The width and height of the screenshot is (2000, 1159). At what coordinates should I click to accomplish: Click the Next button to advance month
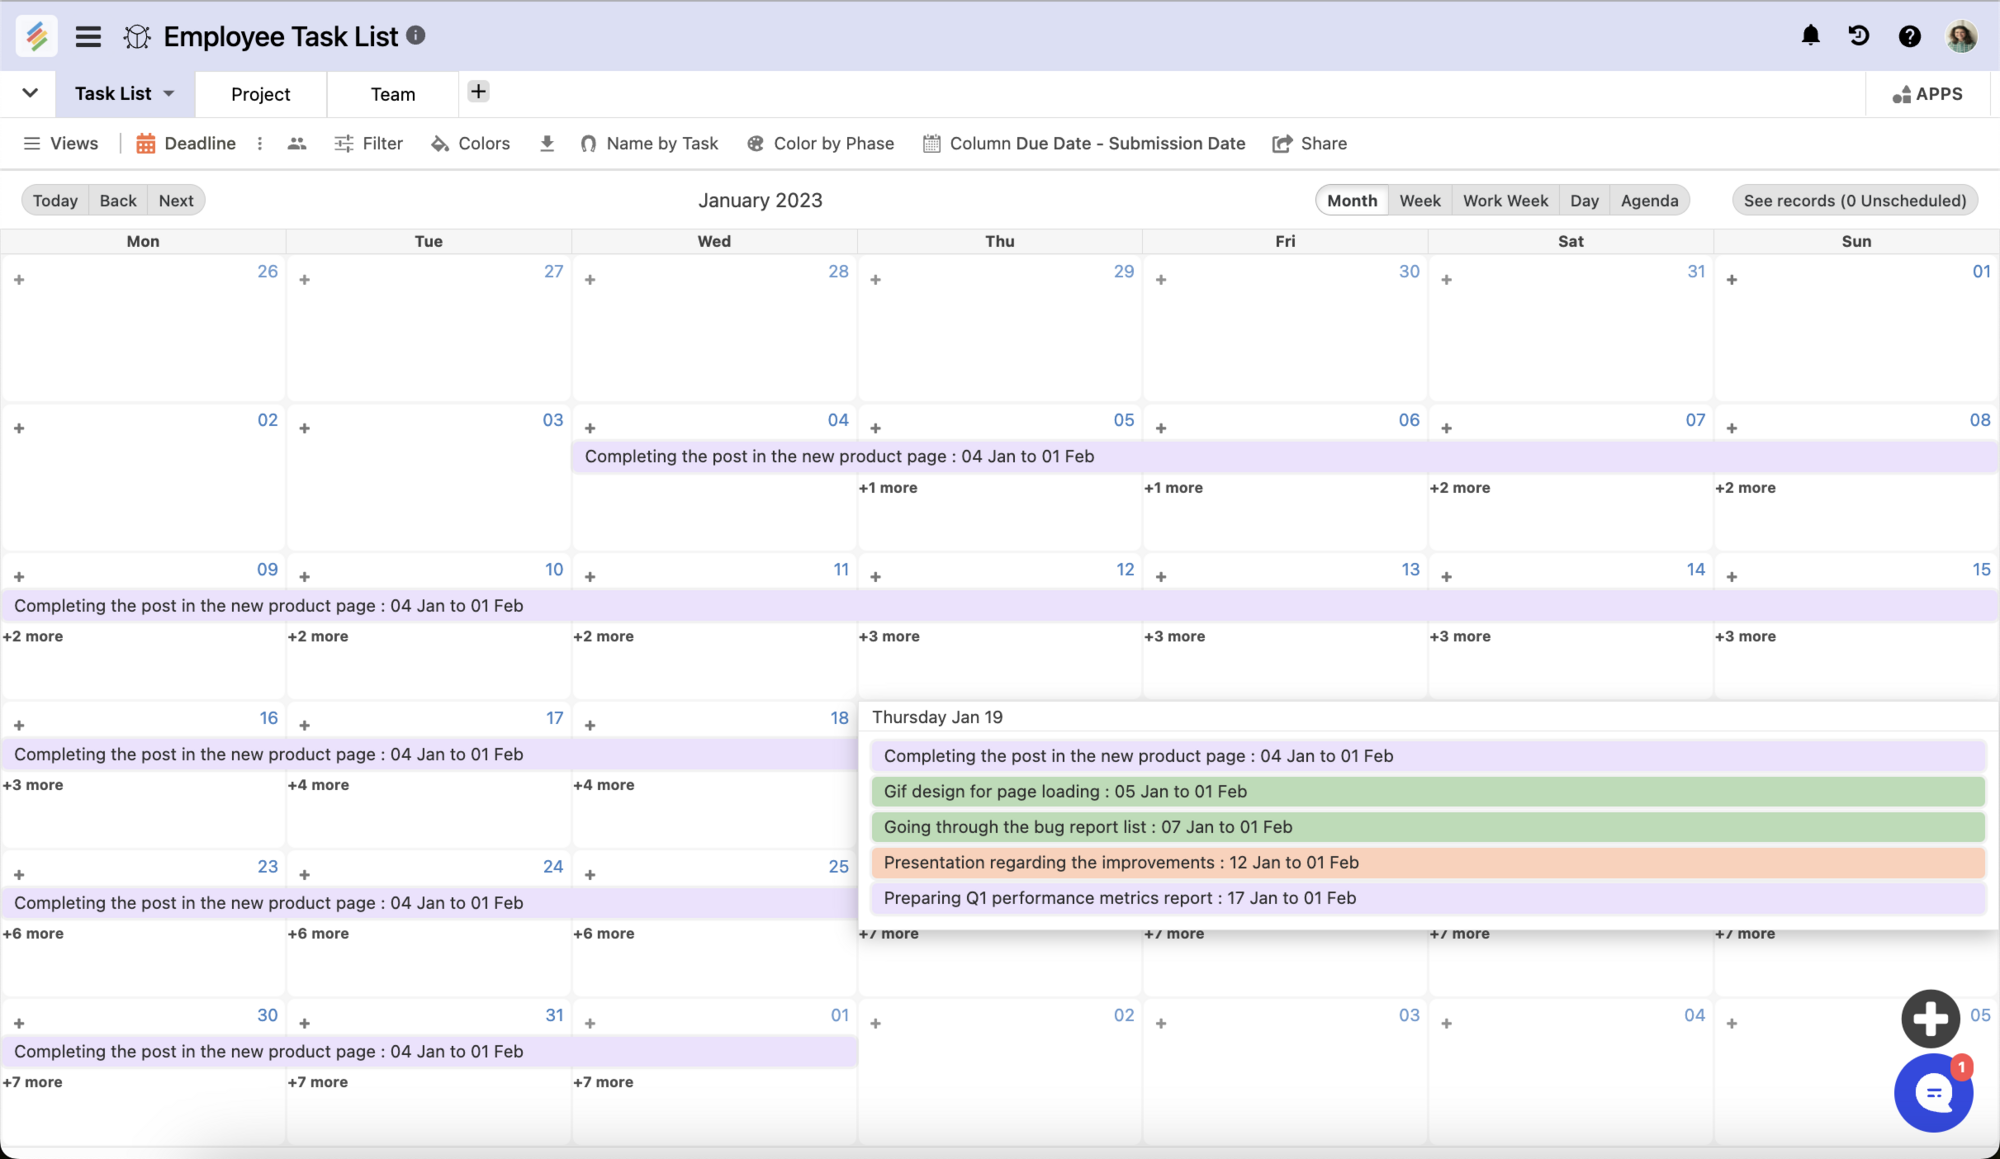tap(176, 200)
